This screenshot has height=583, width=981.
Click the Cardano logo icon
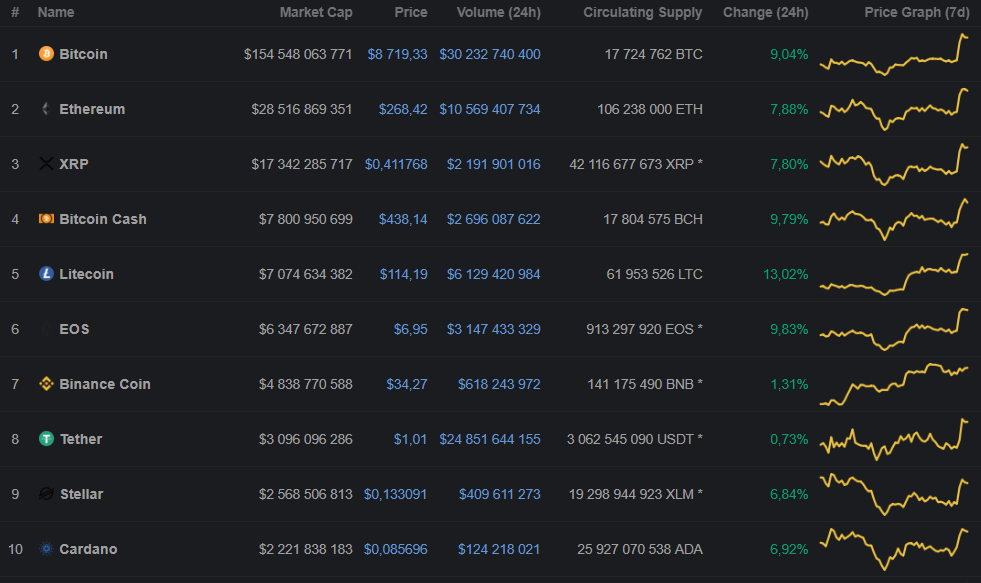[x=46, y=549]
